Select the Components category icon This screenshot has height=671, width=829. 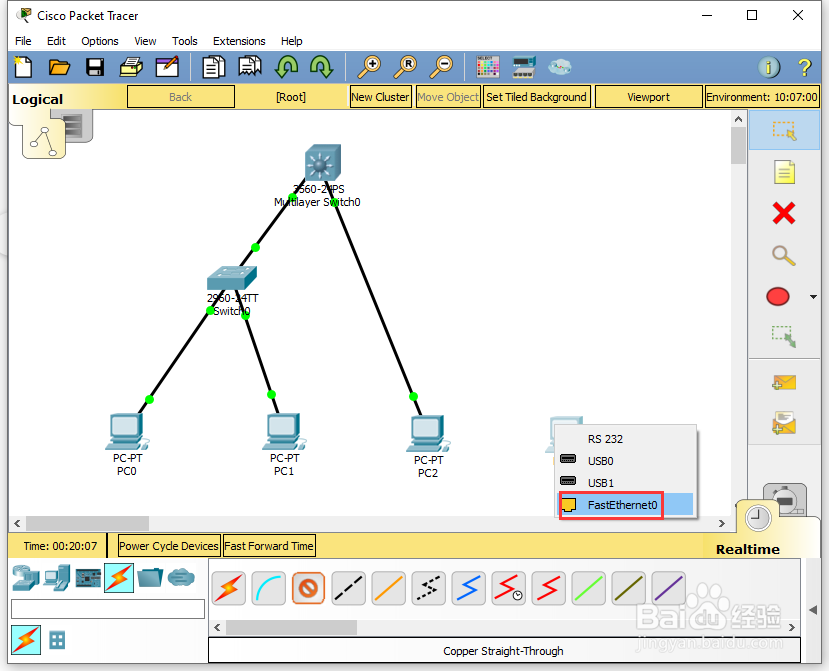[88, 578]
